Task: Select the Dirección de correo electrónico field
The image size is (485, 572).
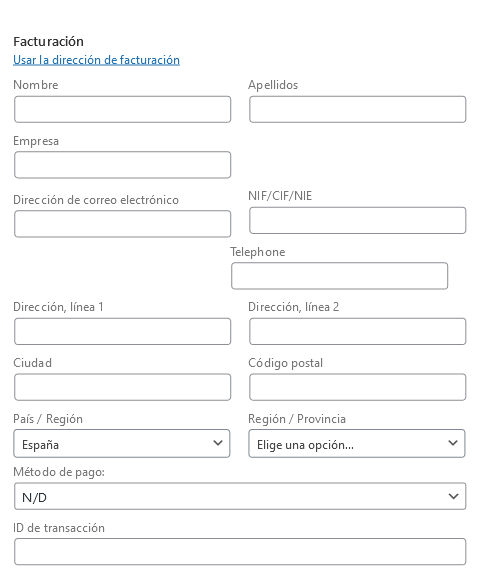Action: tap(123, 224)
